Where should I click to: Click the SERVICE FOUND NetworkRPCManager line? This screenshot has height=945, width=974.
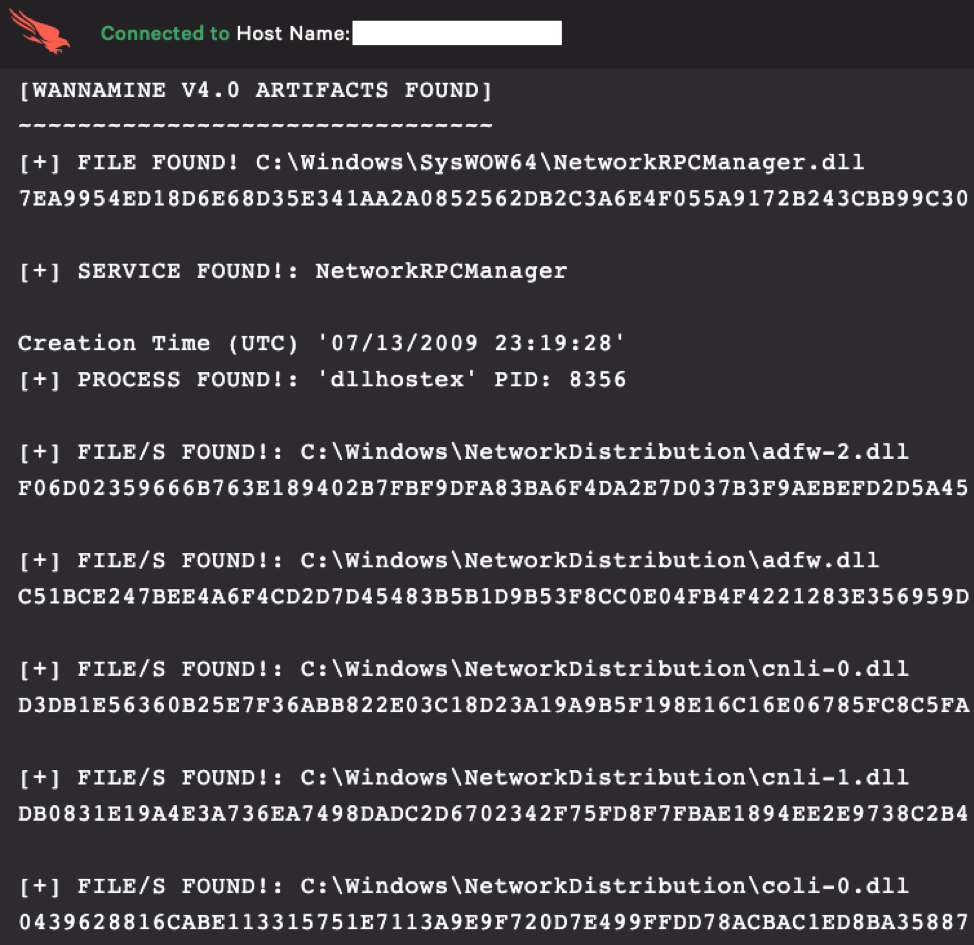292,271
